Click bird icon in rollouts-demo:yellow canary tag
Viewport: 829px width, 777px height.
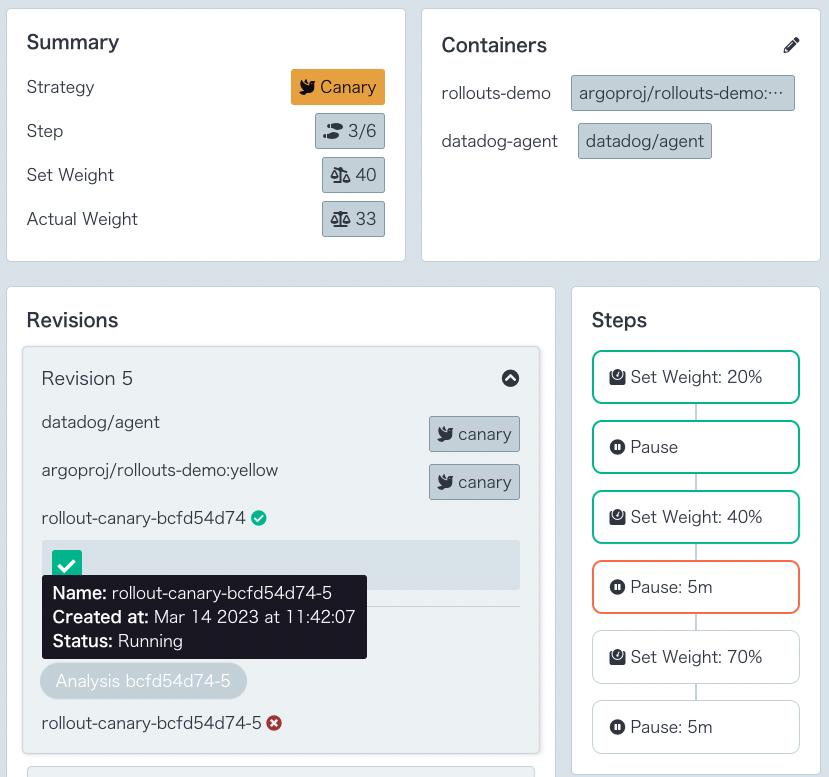click(x=445, y=482)
